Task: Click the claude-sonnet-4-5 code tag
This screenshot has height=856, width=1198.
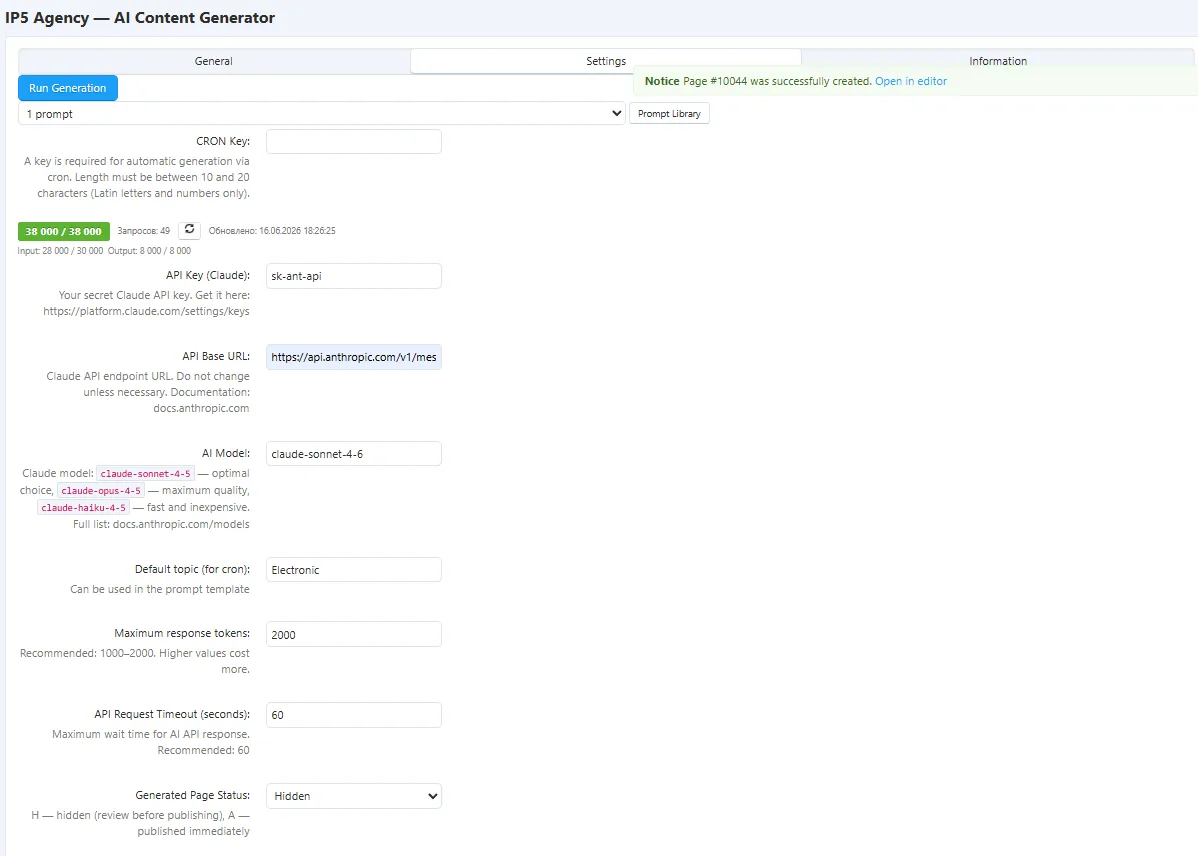Action: point(145,474)
